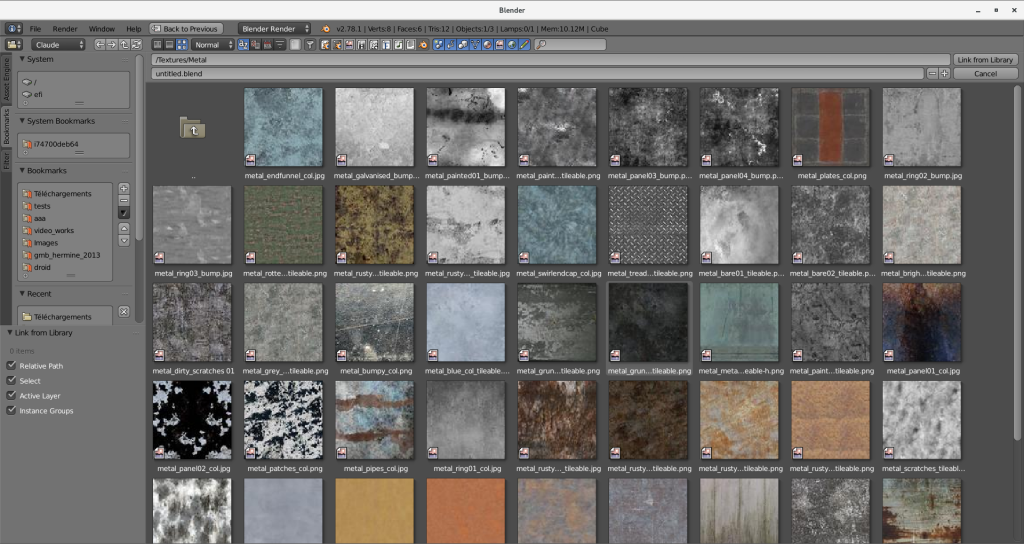Viewport: 1024px width, 544px height.
Task: Click the add bookmark plus button
Action: [x=124, y=188]
